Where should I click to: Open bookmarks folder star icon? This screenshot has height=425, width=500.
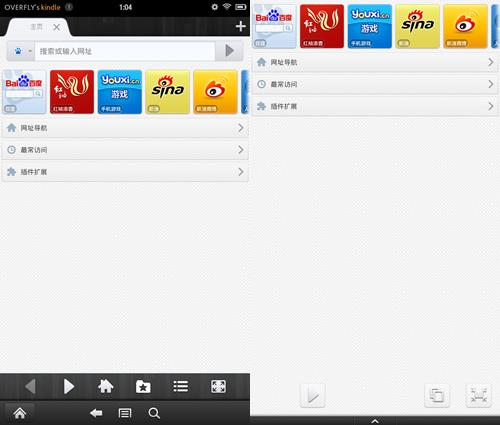click(143, 387)
